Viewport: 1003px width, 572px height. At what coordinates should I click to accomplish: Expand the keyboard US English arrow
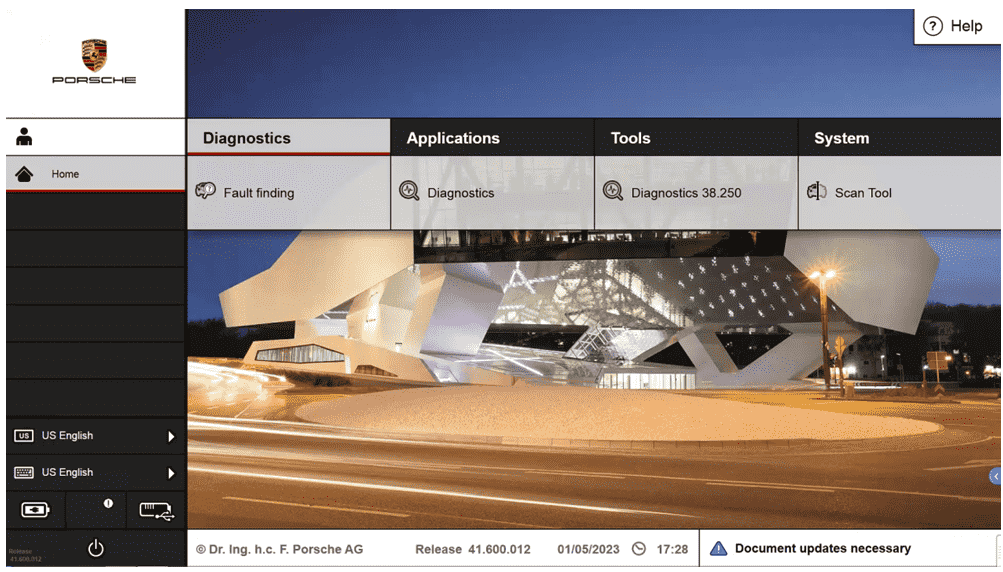coord(171,473)
